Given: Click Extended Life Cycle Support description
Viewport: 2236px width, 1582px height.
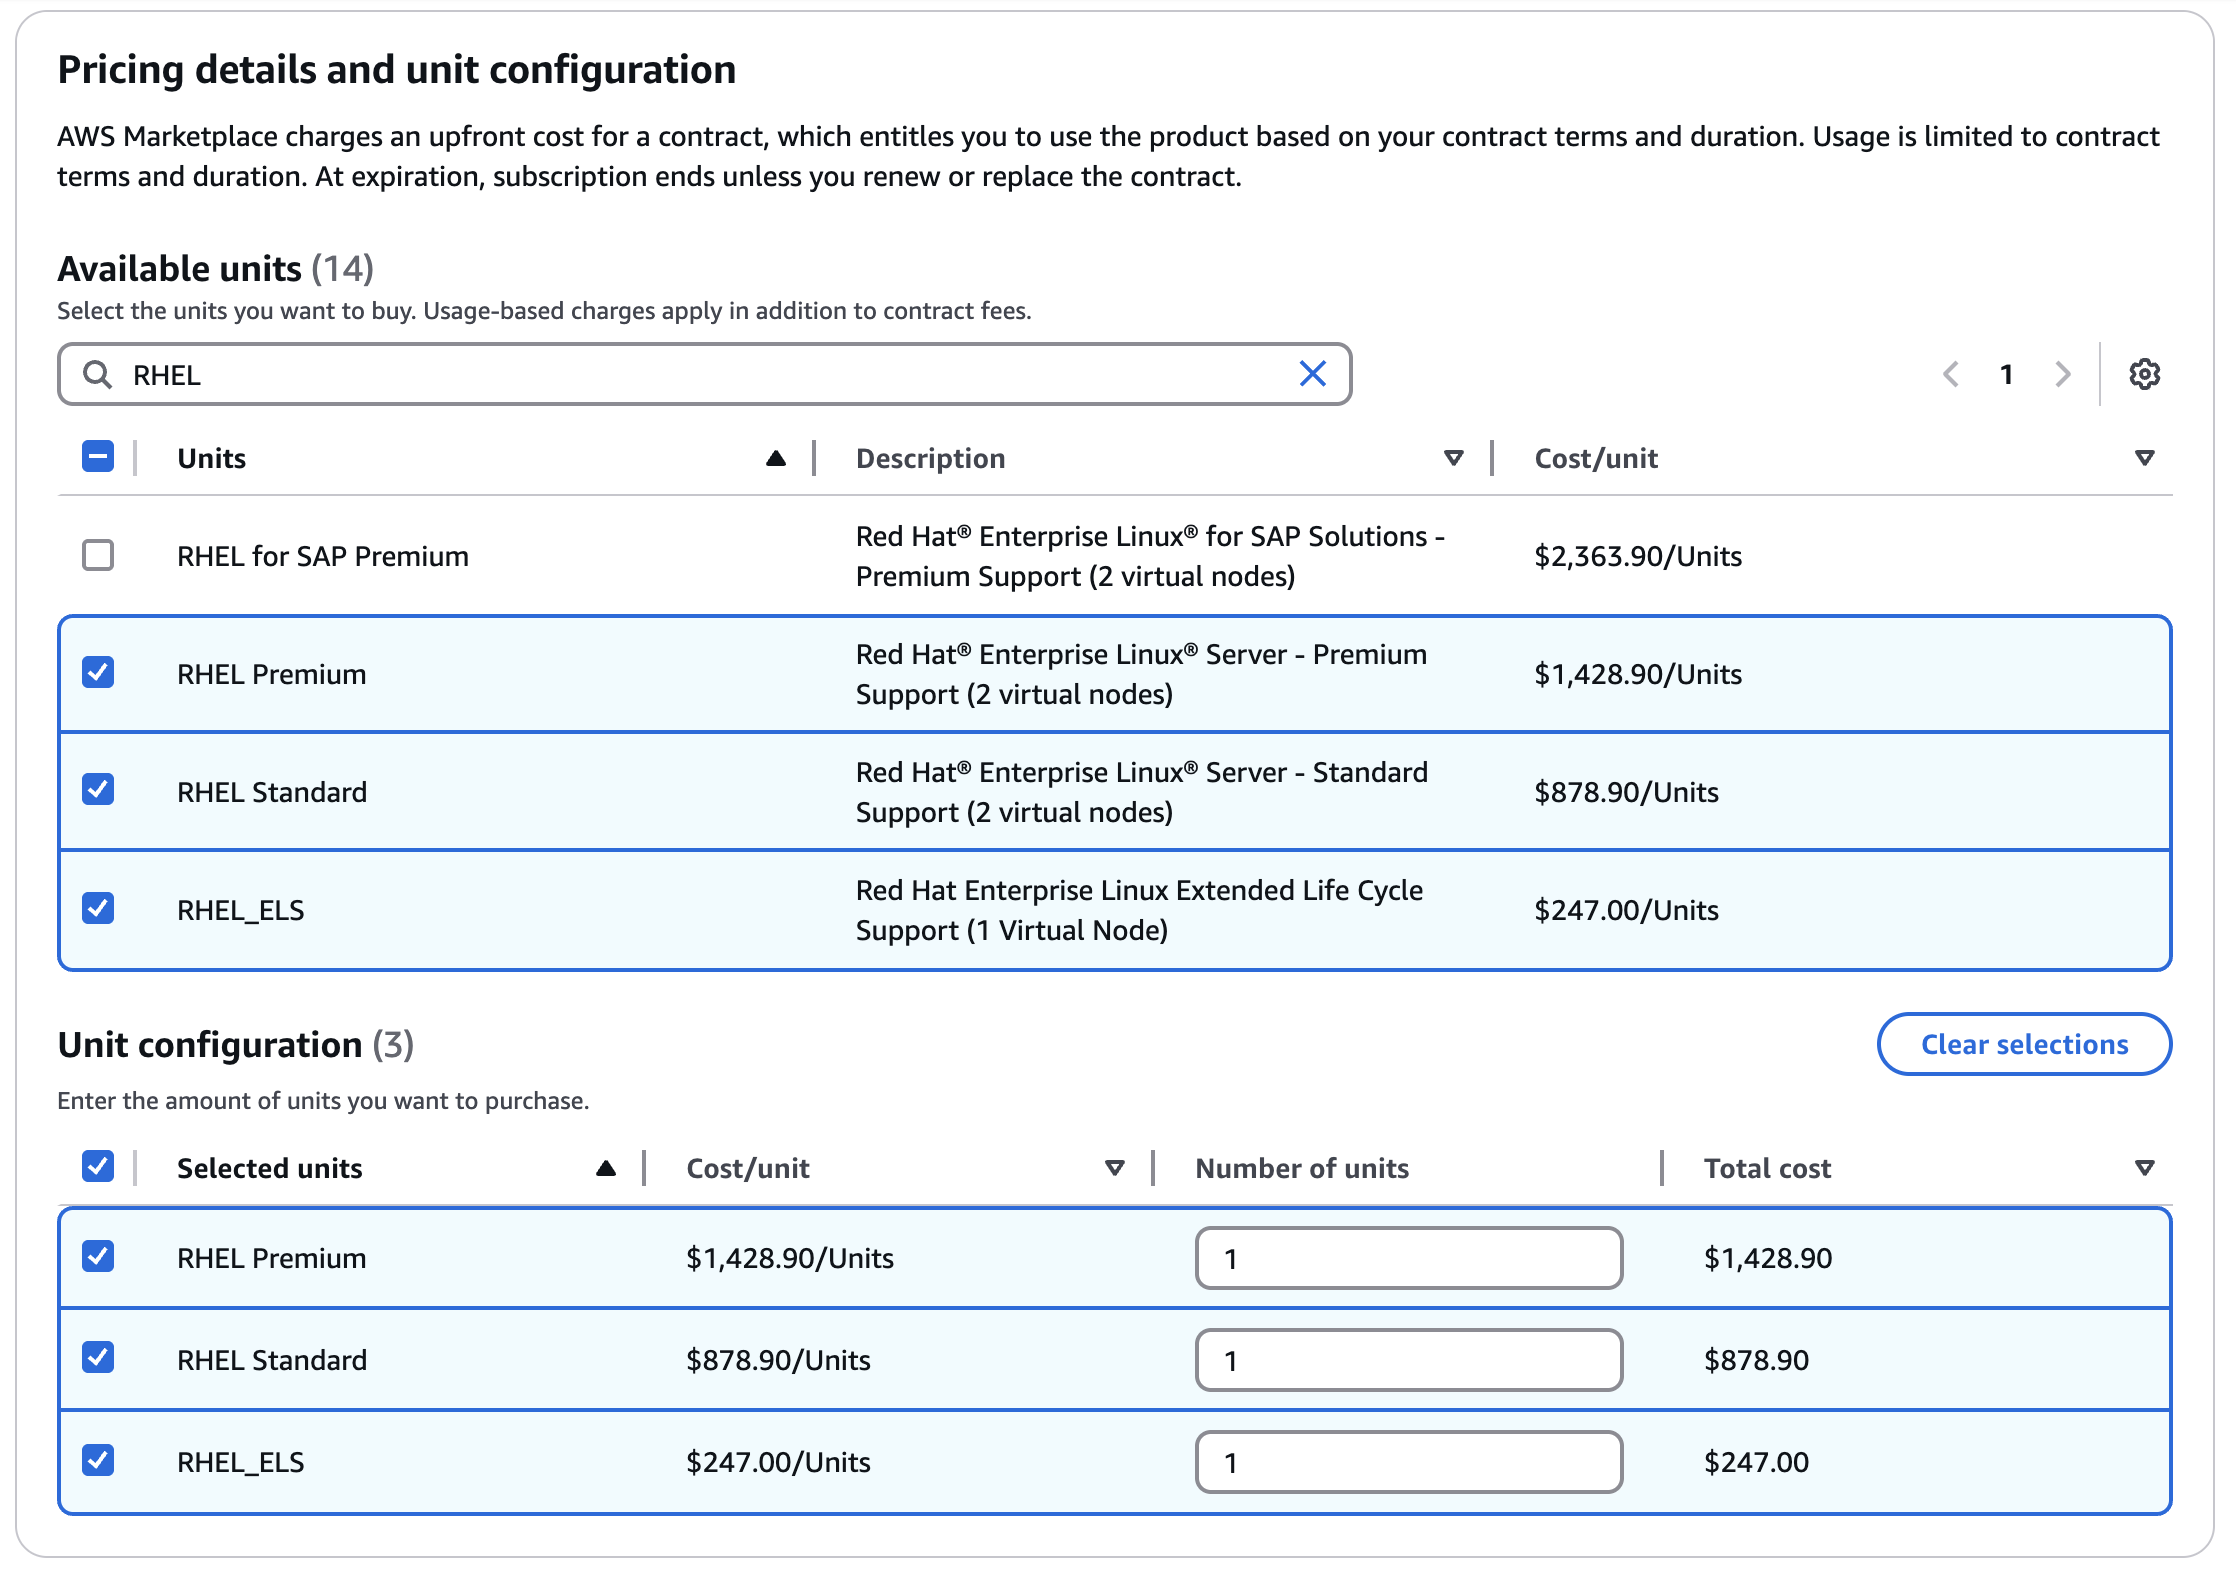Looking at the screenshot, I should 1139,910.
